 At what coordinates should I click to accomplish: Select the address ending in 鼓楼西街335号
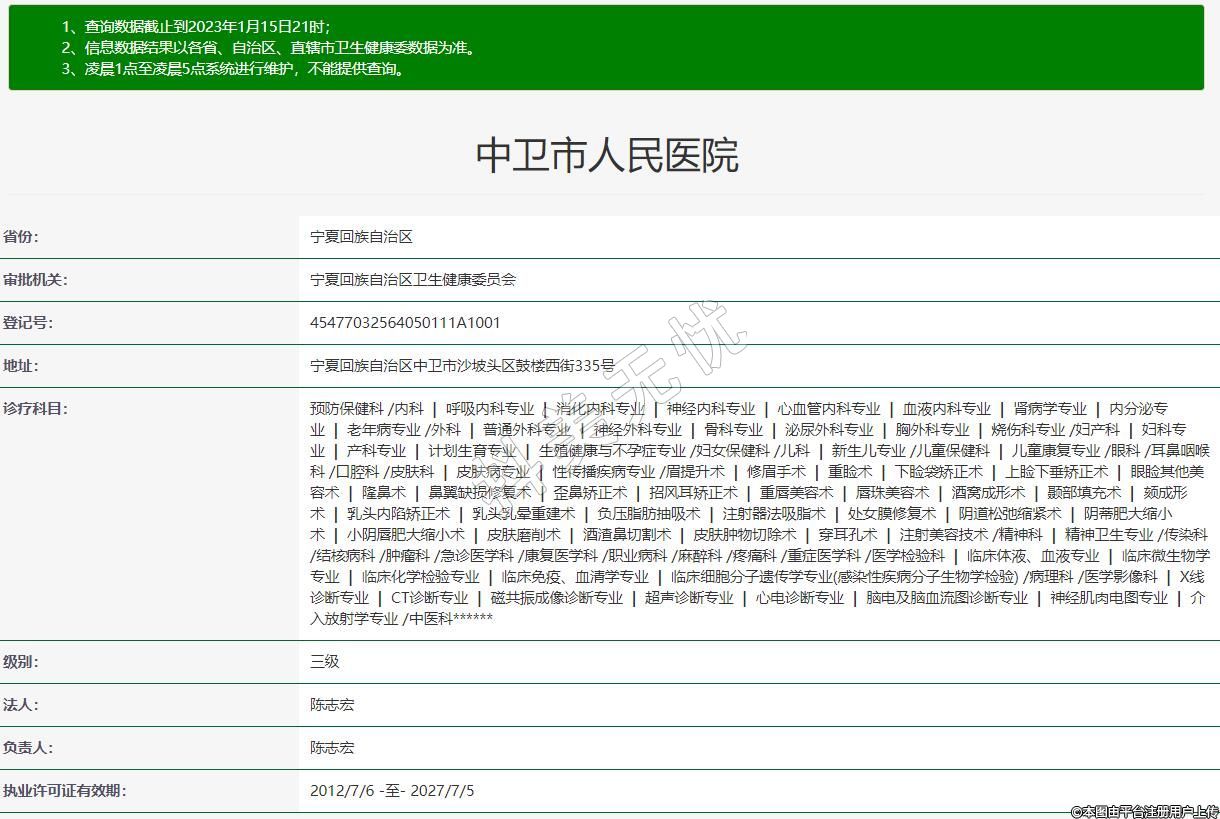462,366
